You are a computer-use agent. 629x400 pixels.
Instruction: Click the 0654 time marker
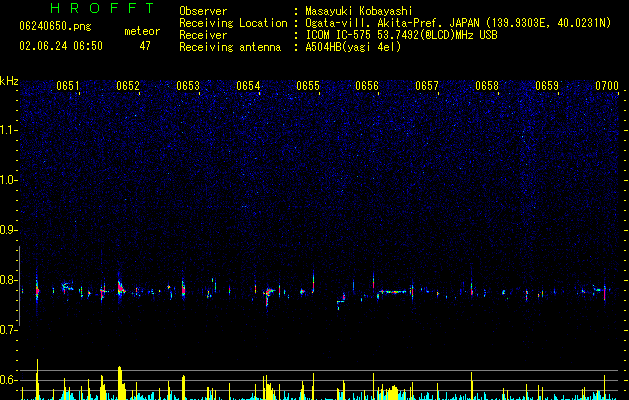coord(248,86)
